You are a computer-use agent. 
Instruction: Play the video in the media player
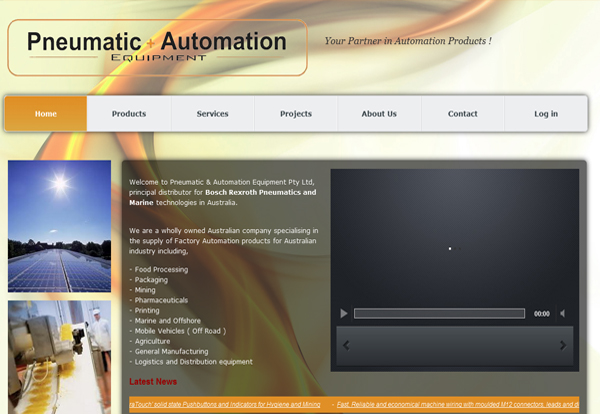pyautogui.click(x=344, y=314)
